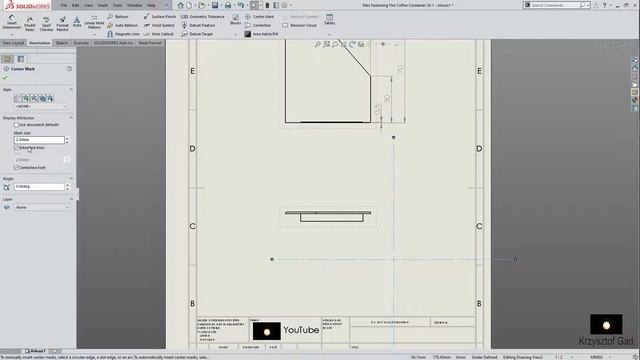Open the Edit menu
The image size is (640, 360).
click(76, 5)
